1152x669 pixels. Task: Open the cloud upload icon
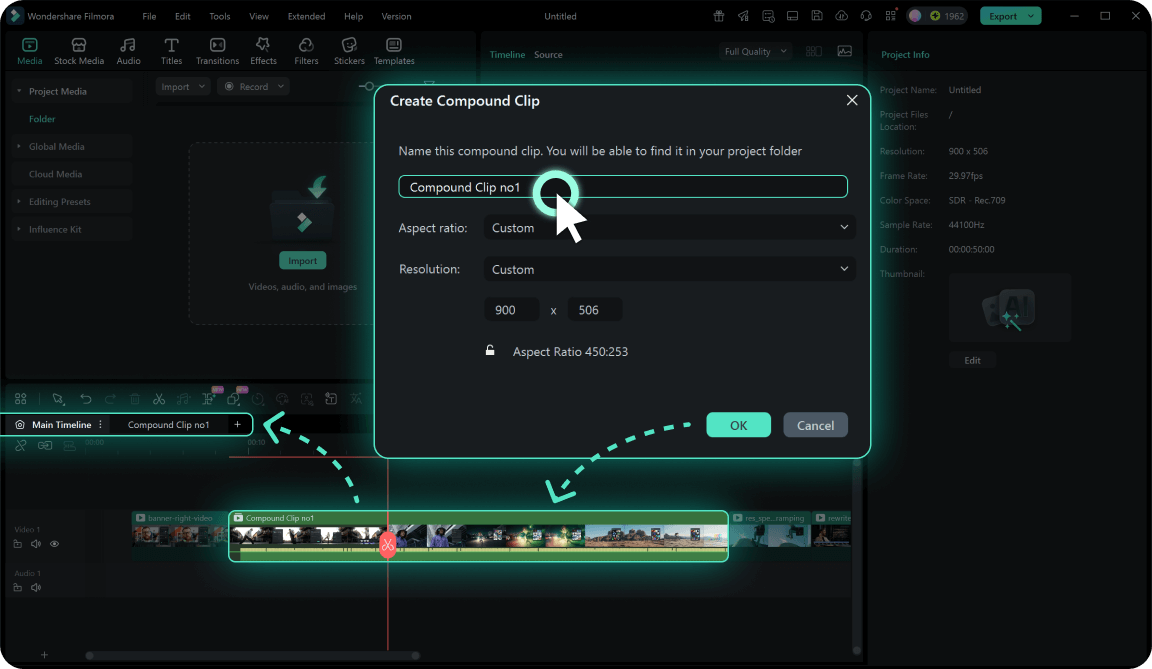841,16
